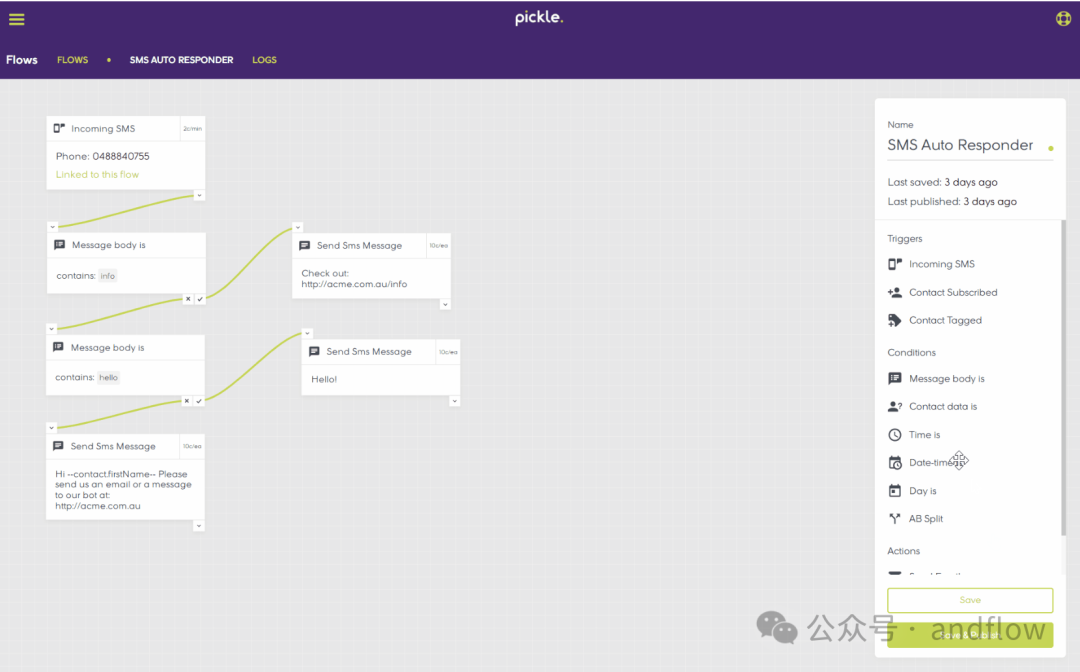Click the Contact Subscribed trigger label
Viewport: 1080px width, 672px height.
[953, 292]
